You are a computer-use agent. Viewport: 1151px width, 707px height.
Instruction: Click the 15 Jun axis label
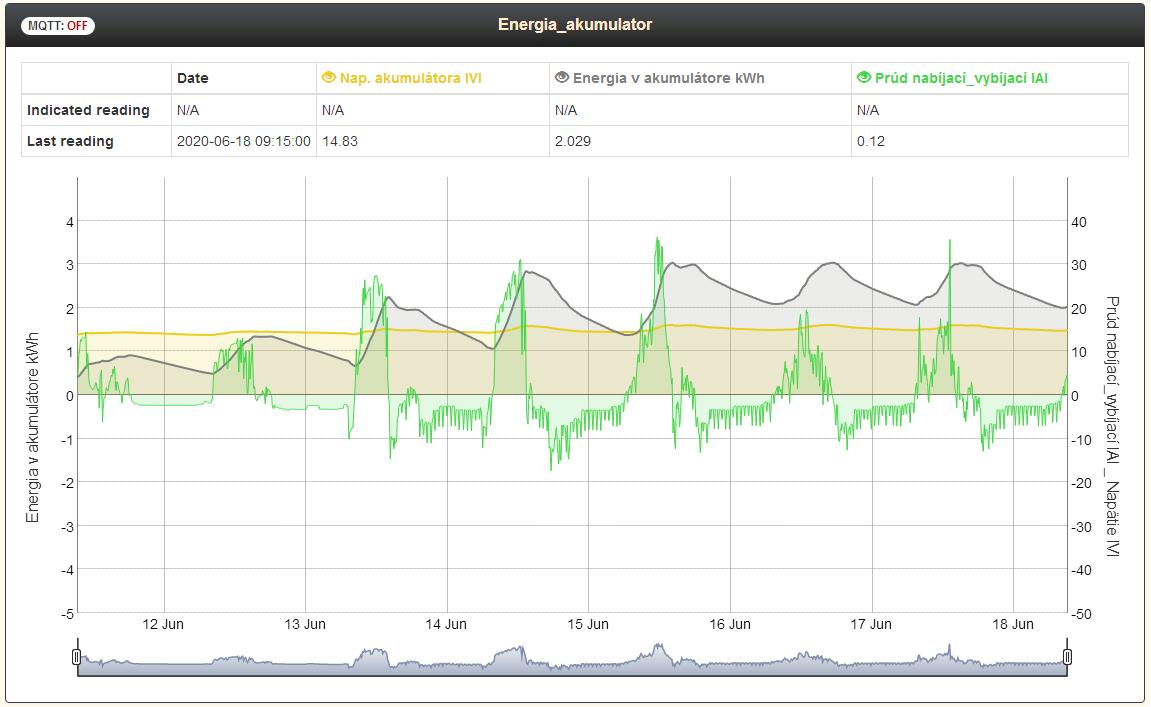[x=588, y=624]
